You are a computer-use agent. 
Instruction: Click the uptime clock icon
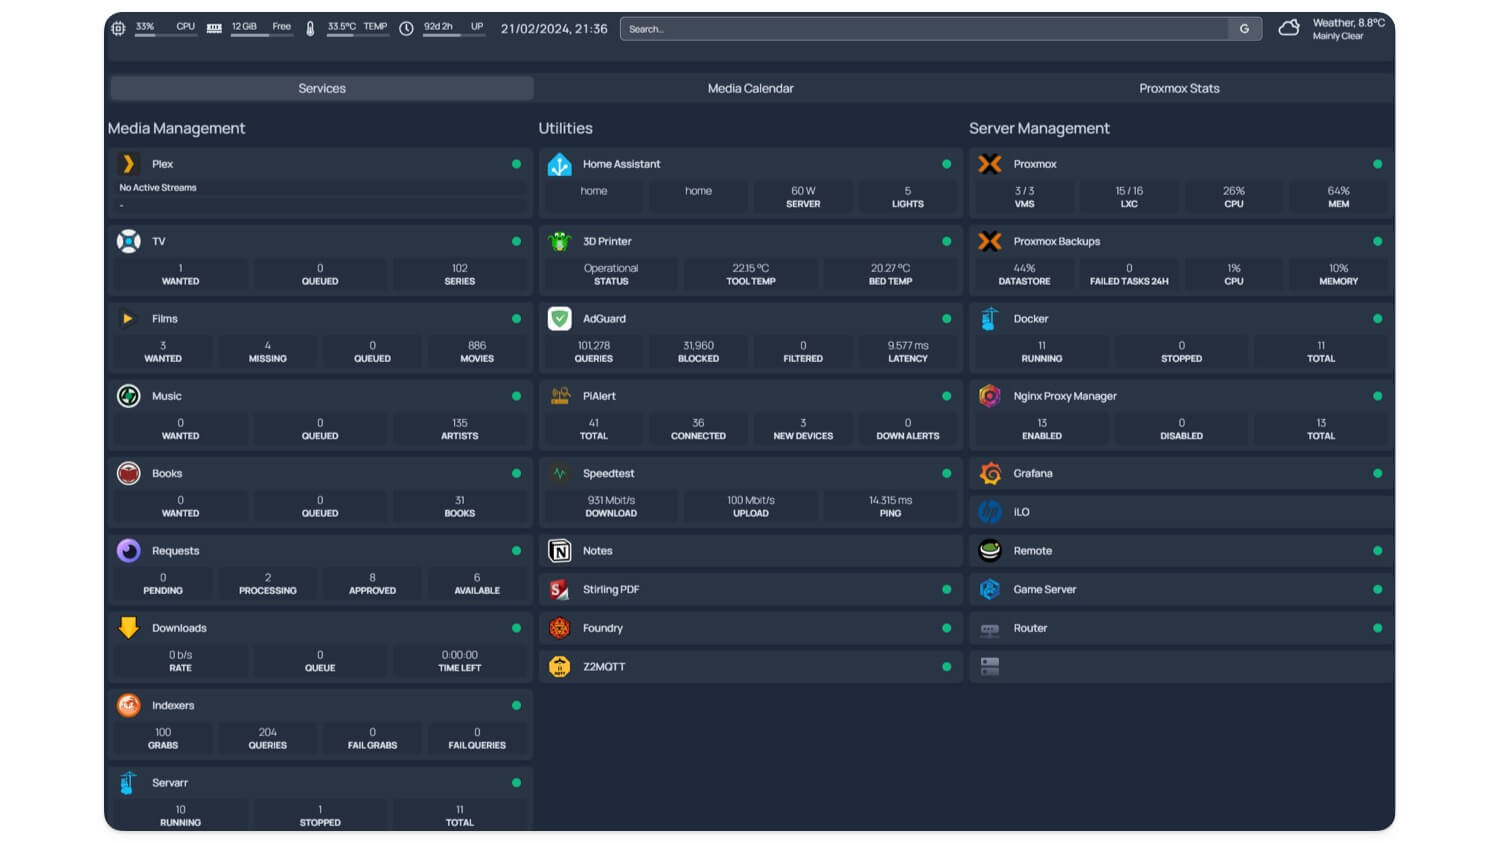click(406, 28)
